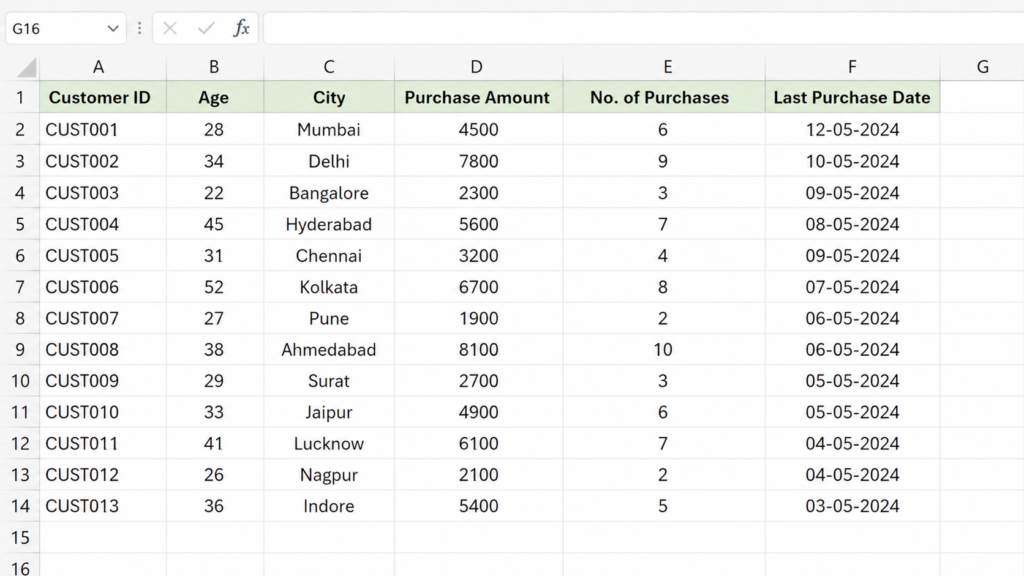Select the Hyderabad city cell
Viewport: 1024px width, 576px height.
[329, 224]
